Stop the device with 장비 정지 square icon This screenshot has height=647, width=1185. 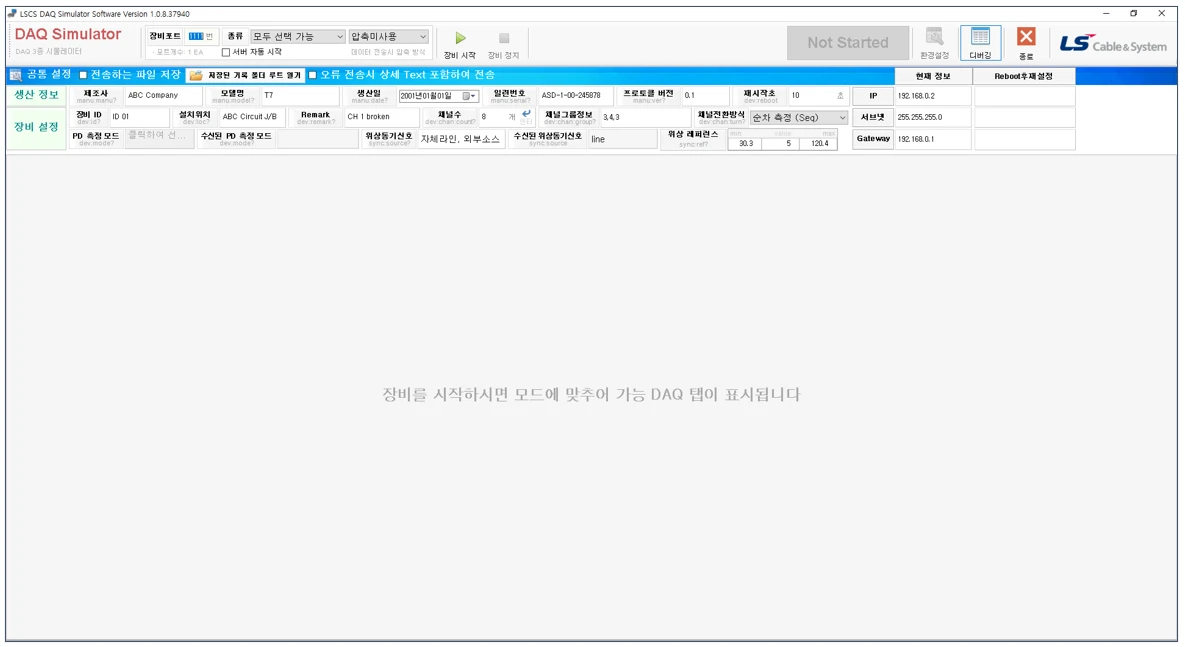tap(504, 38)
